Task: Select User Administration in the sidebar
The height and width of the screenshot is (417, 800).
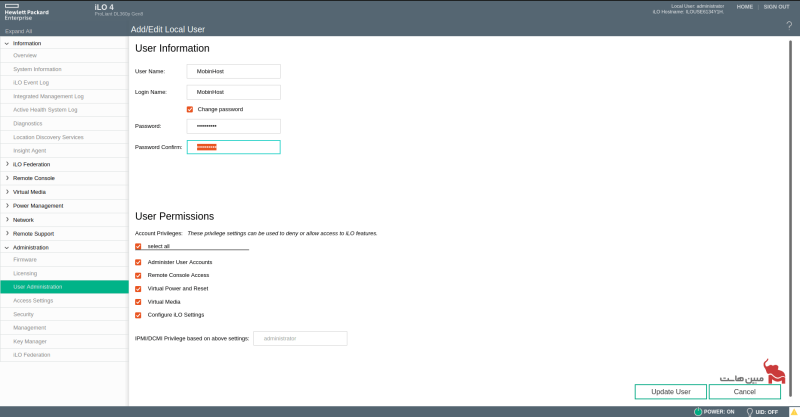Action: 64,287
